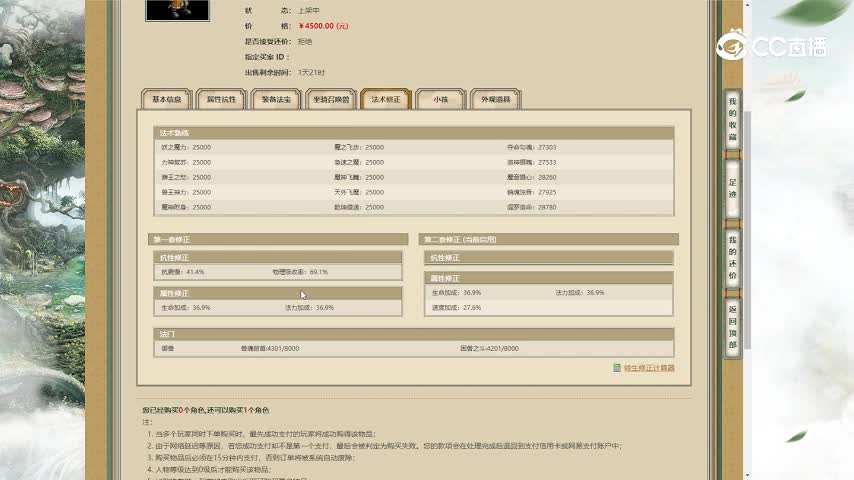Click the value 27925
Image resolution: width=854 pixels, height=480 pixels.
pyautogui.click(x=547, y=192)
